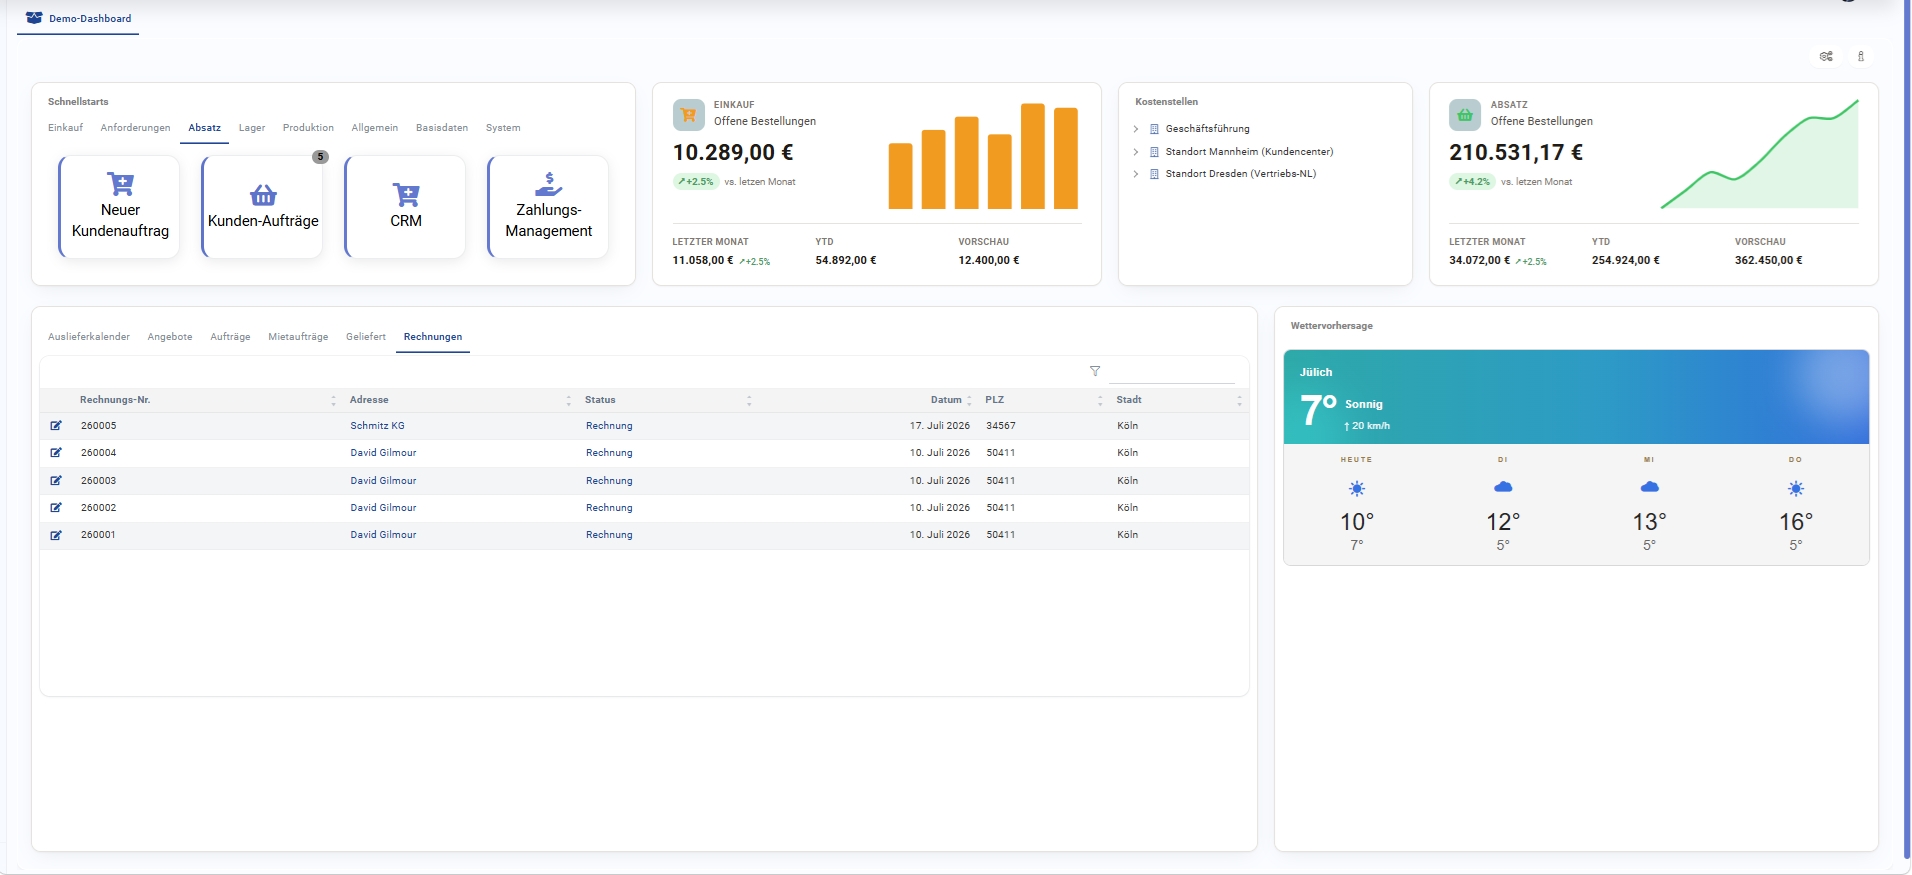Expand Standort Dresden (Vertriebs-NL) node
Screen dimensions: 1912x875
pos(1136,174)
